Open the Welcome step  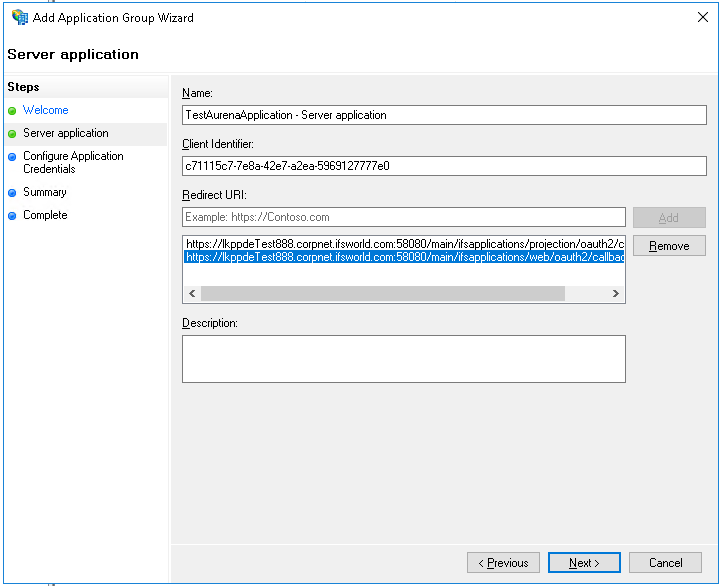tap(45, 110)
